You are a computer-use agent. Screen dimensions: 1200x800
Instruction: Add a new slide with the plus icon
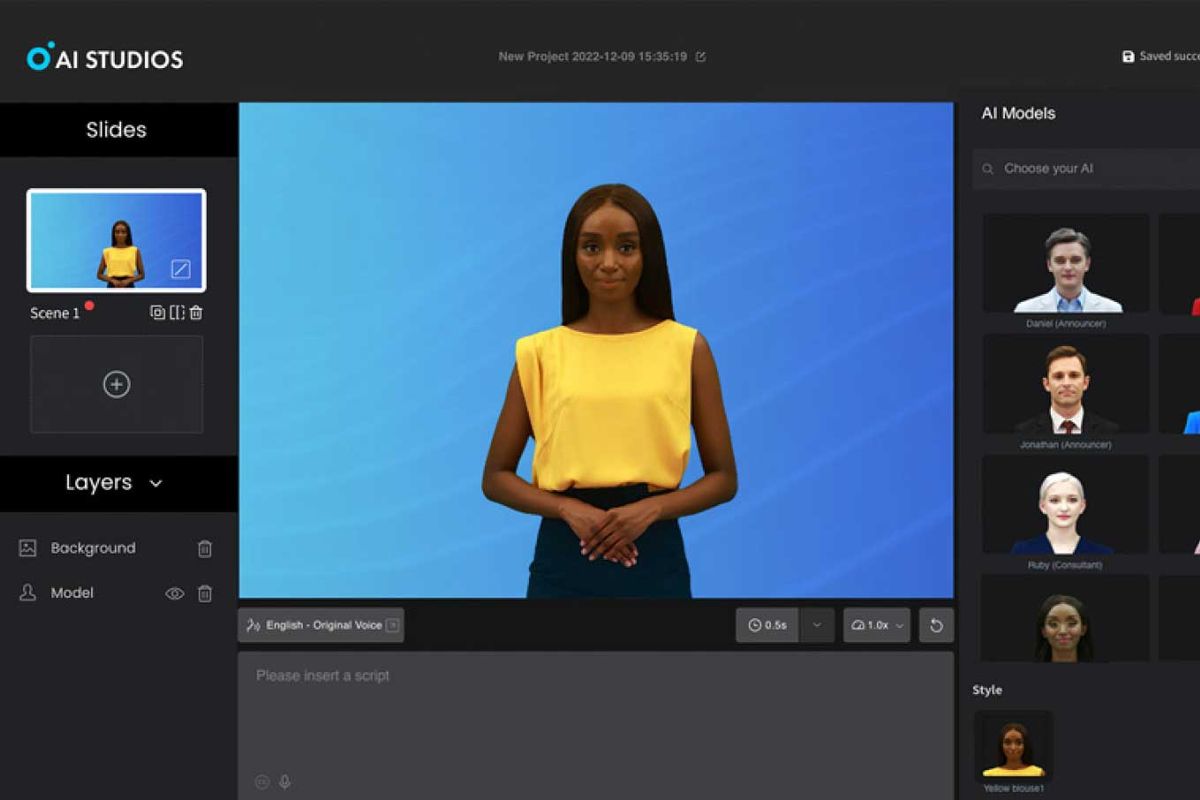point(117,384)
